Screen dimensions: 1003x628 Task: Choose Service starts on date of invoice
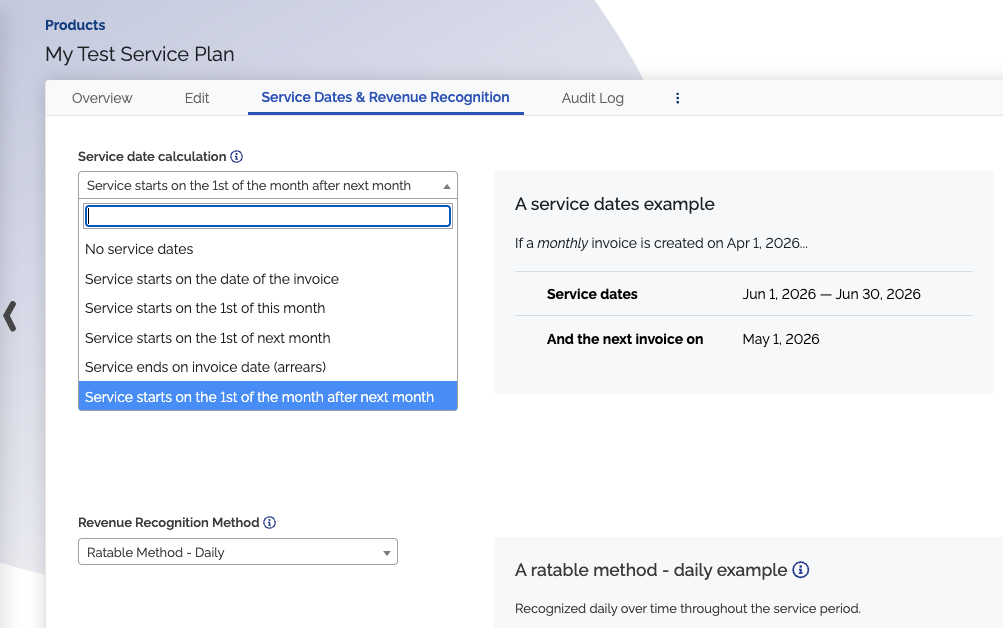(x=212, y=279)
